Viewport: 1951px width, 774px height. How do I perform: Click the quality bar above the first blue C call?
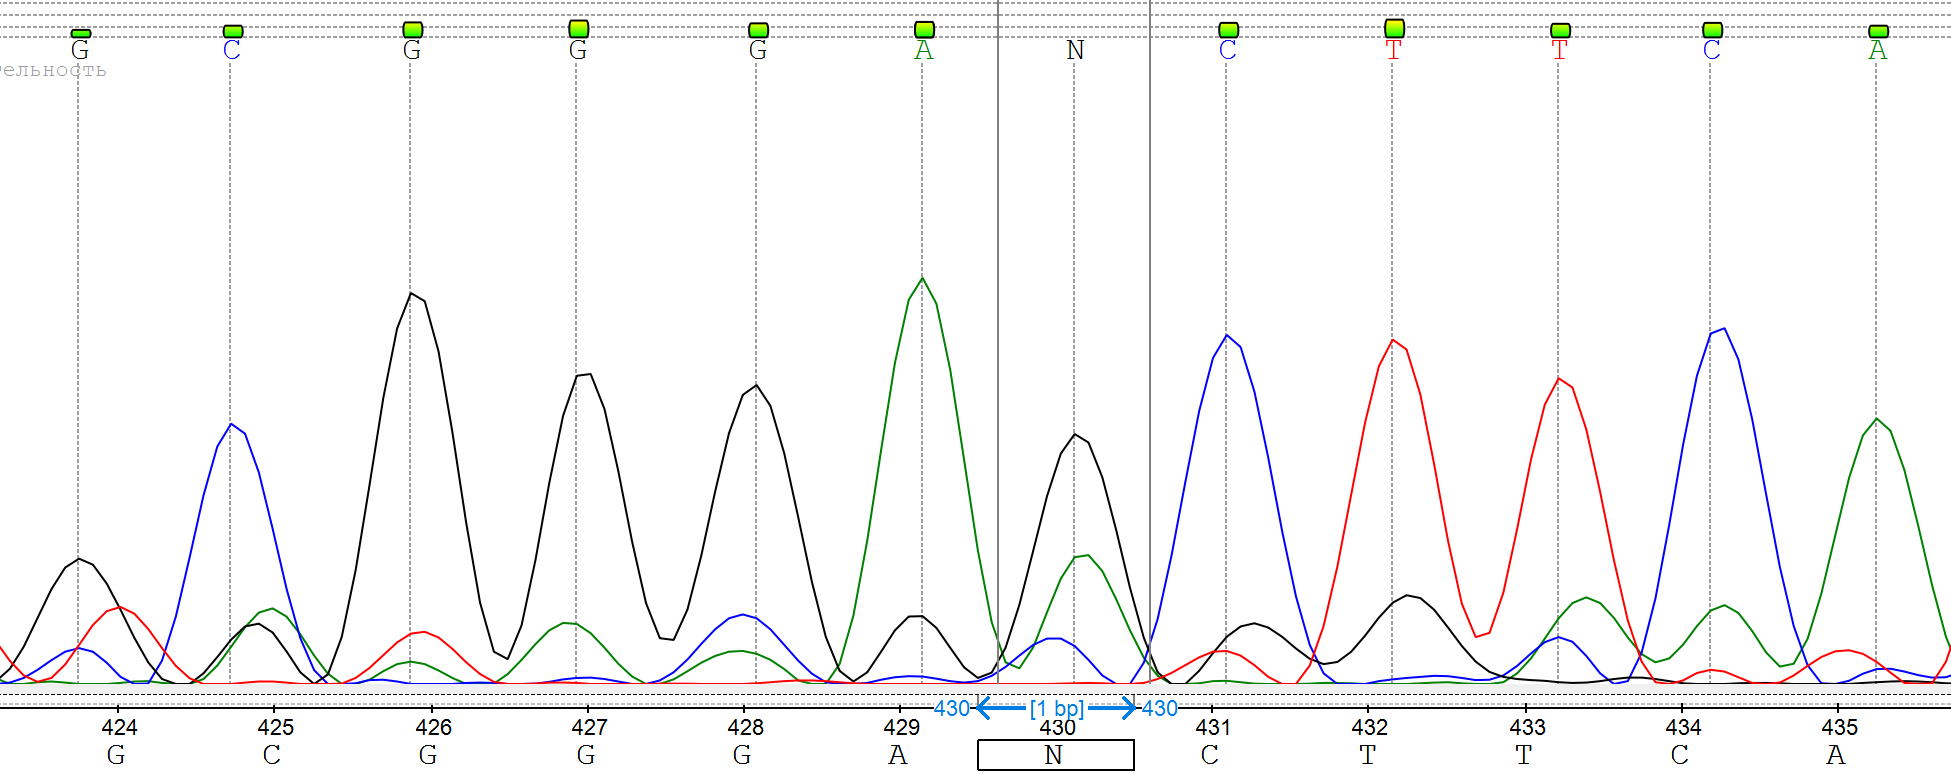click(x=233, y=31)
